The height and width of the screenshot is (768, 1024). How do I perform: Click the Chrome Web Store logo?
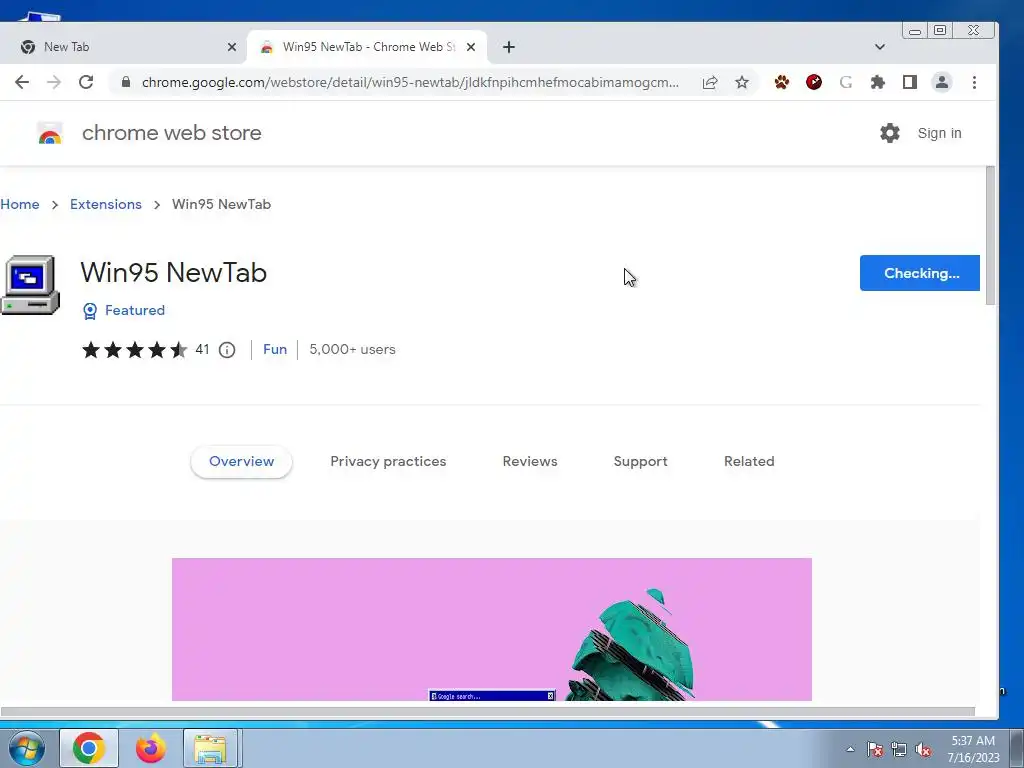click(50, 133)
